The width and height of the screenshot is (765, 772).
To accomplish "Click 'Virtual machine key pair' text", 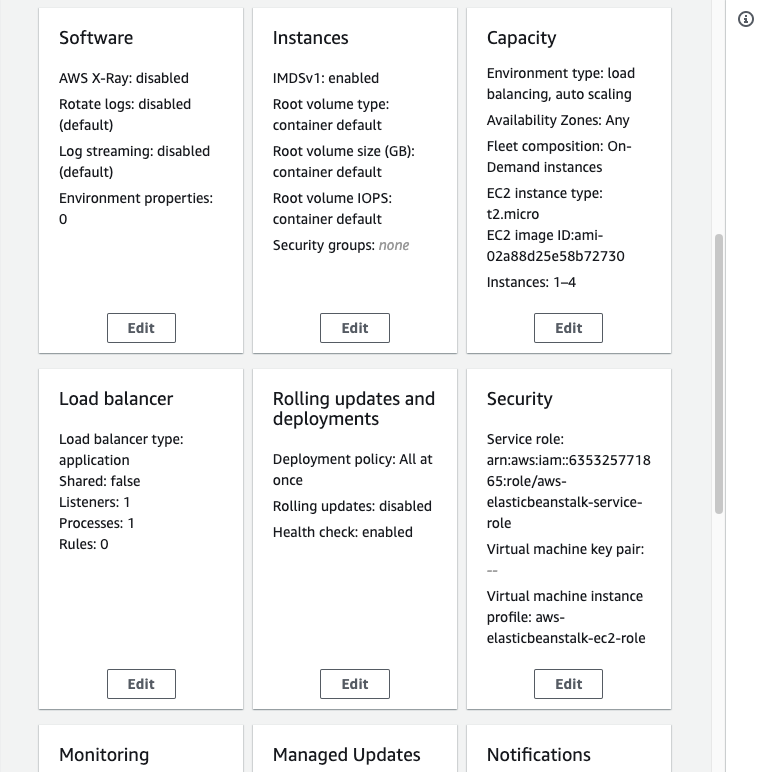I will [565, 549].
